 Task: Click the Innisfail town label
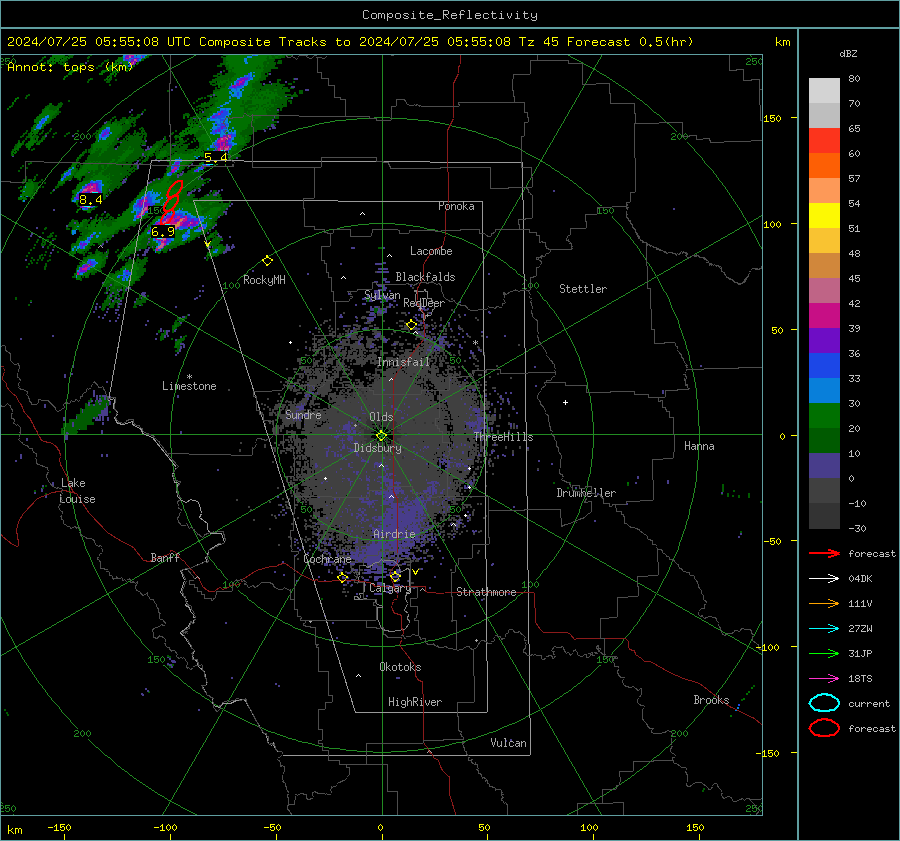click(x=403, y=362)
